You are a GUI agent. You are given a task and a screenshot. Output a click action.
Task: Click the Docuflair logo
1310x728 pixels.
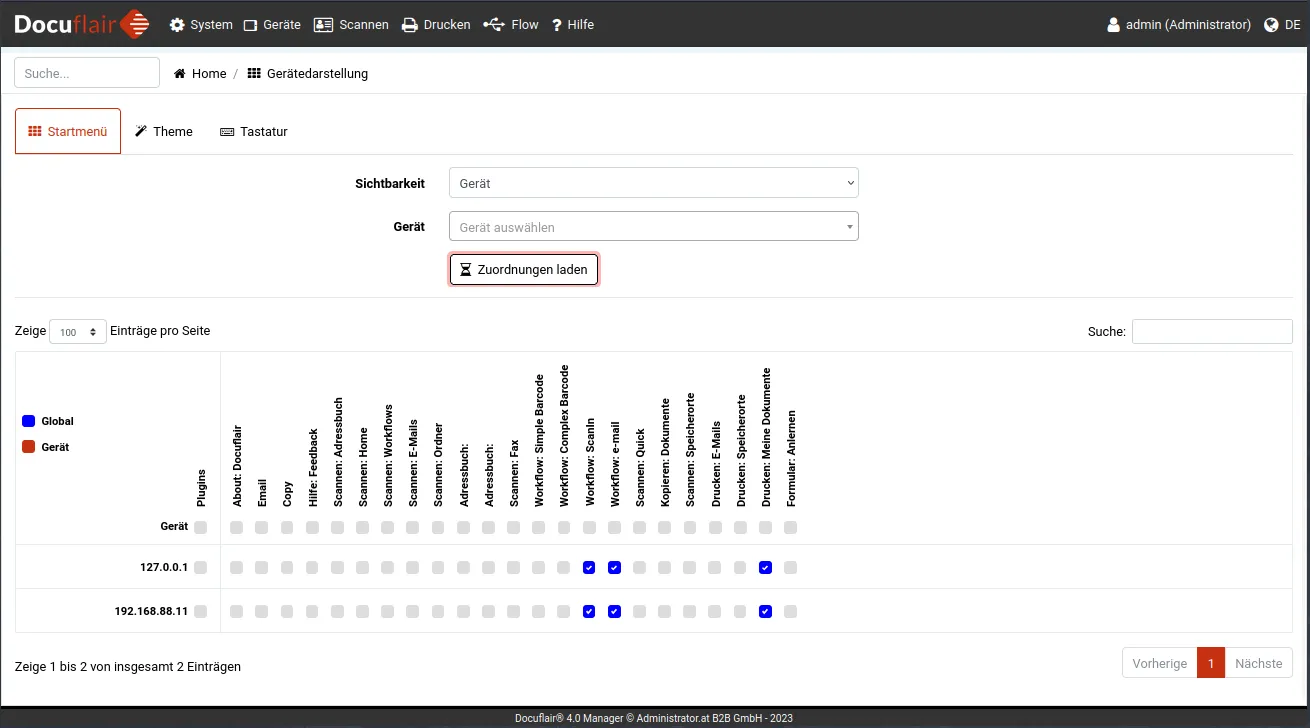(x=82, y=24)
